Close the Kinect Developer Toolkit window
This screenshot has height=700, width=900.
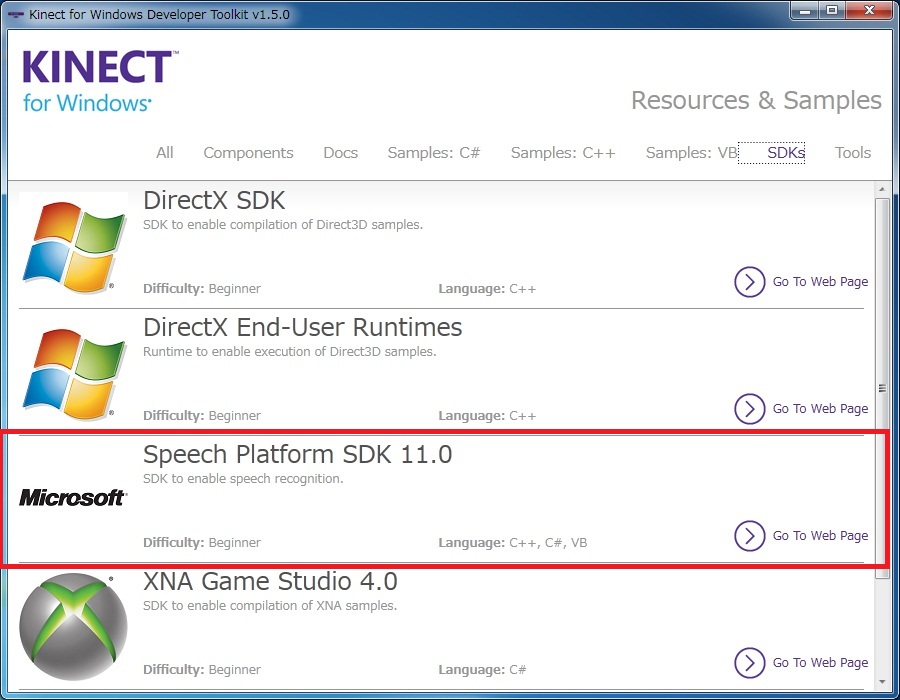(870, 10)
